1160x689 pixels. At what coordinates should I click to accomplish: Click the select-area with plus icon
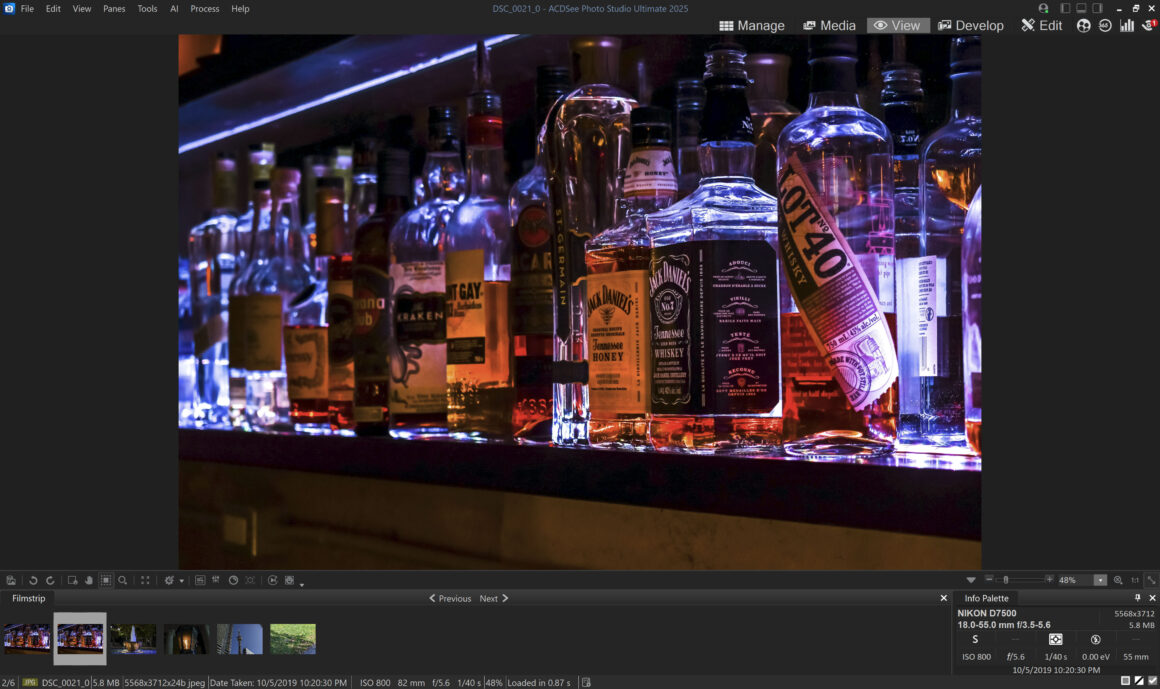(x=72, y=581)
